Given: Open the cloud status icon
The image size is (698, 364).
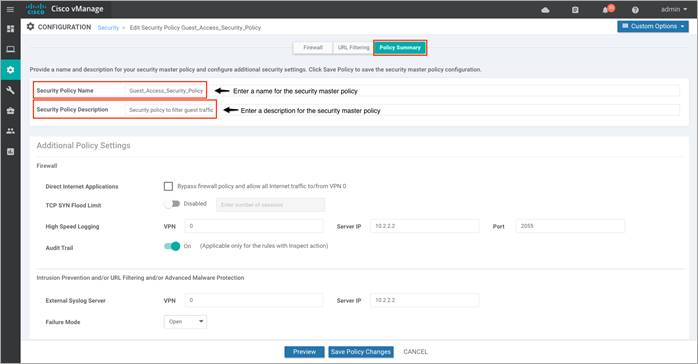Looking at the screenshot, I should point(545,10).
